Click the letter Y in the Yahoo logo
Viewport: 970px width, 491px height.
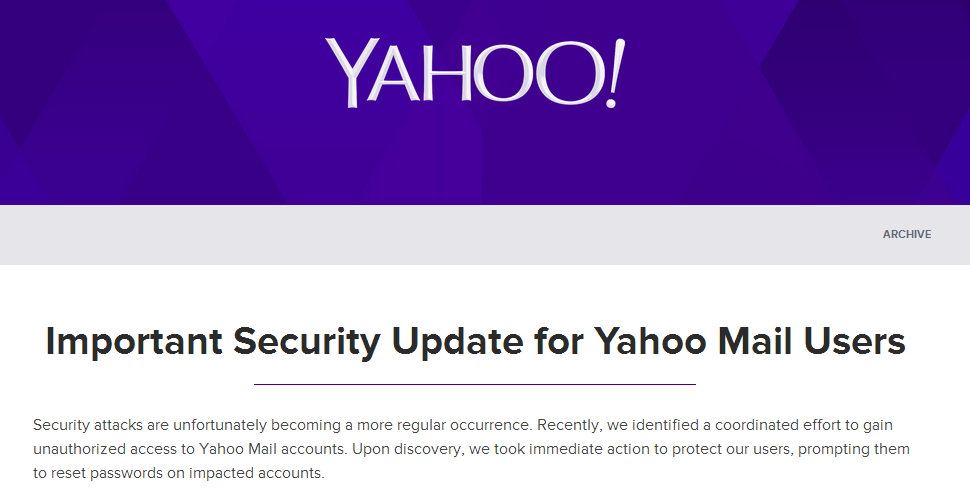click(348, 73)
